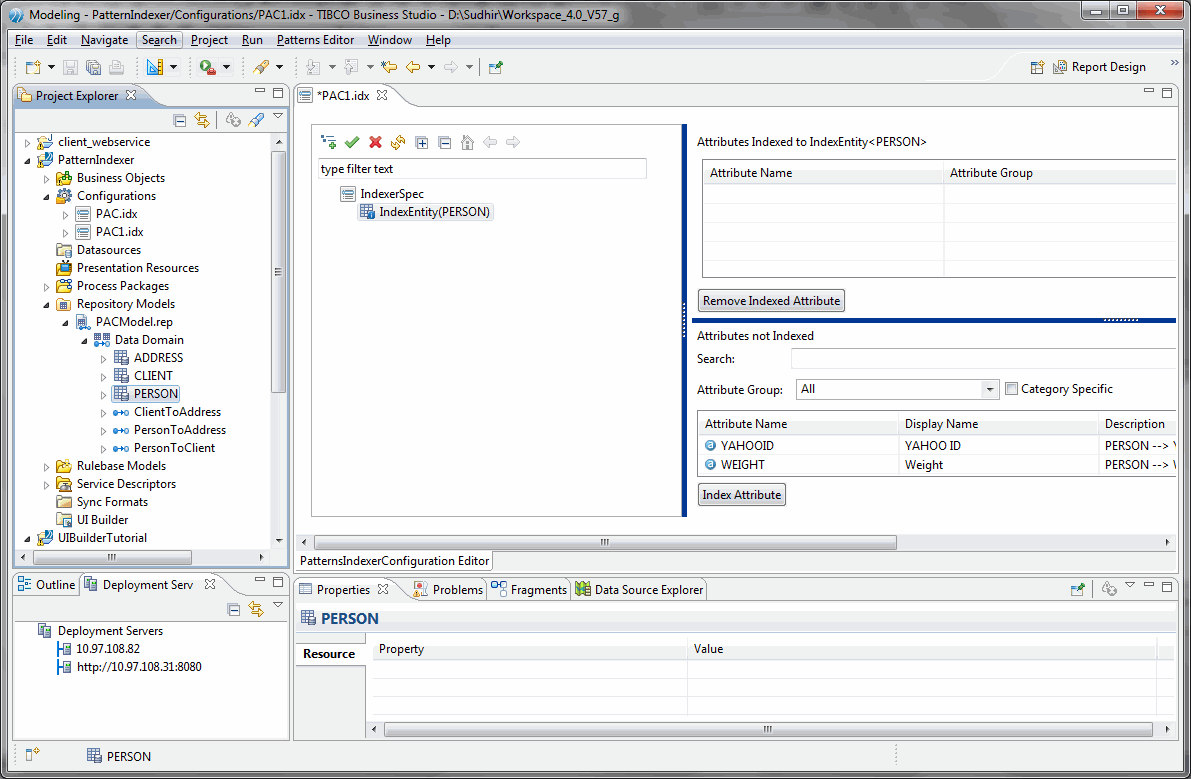This screenshot has height=779, width=1191.
Task: Show more perspectives via chevron
Action: (1174, 64)
